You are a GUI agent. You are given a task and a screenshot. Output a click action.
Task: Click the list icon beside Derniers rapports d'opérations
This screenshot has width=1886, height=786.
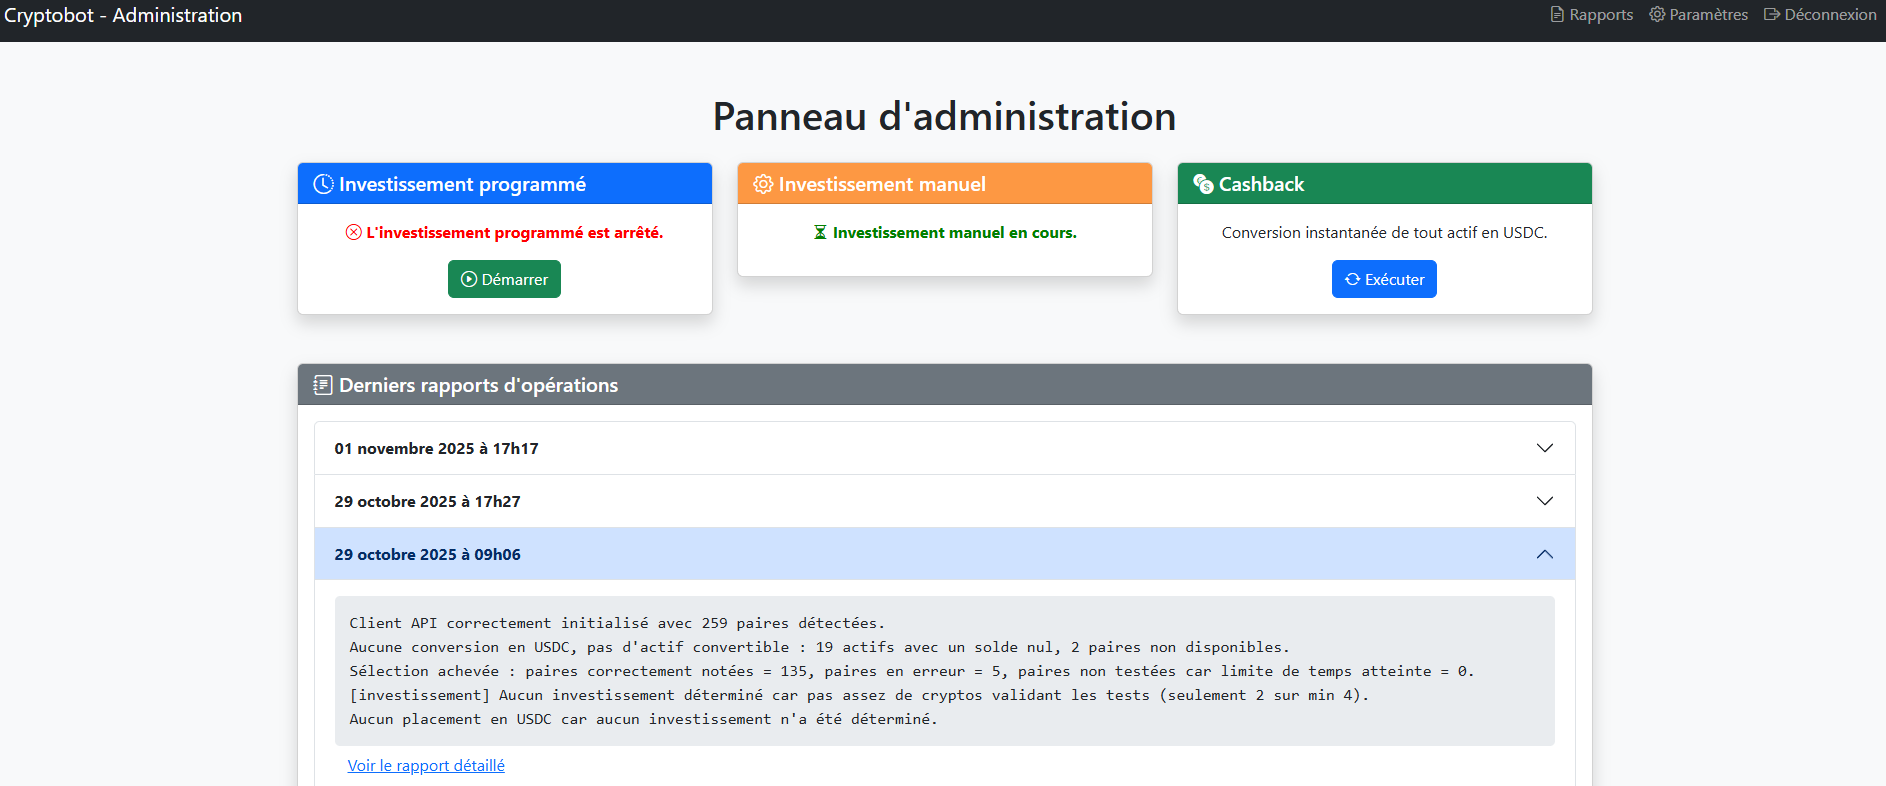(x=323, y=385)
